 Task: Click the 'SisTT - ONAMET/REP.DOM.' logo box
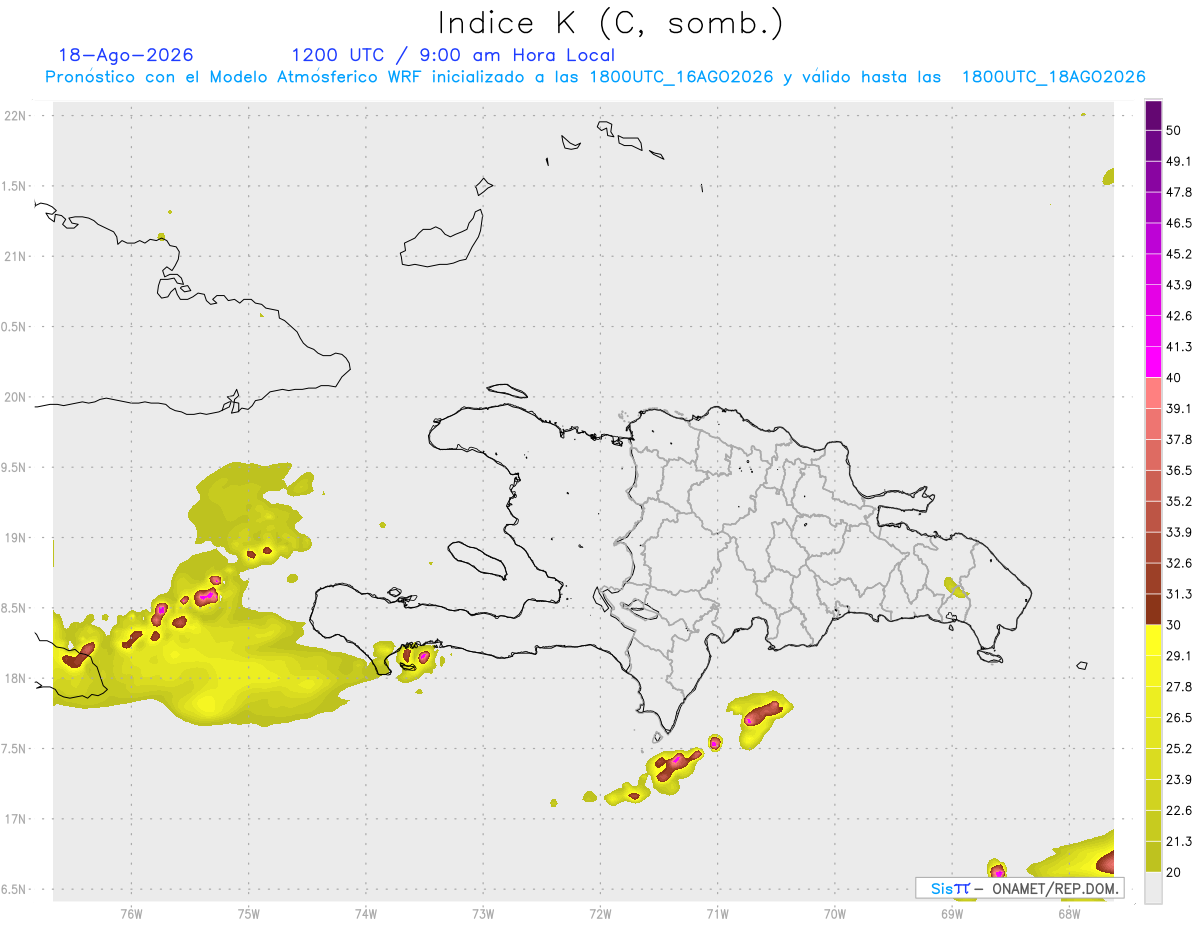pyautogui.click(x=1020, y=888)
